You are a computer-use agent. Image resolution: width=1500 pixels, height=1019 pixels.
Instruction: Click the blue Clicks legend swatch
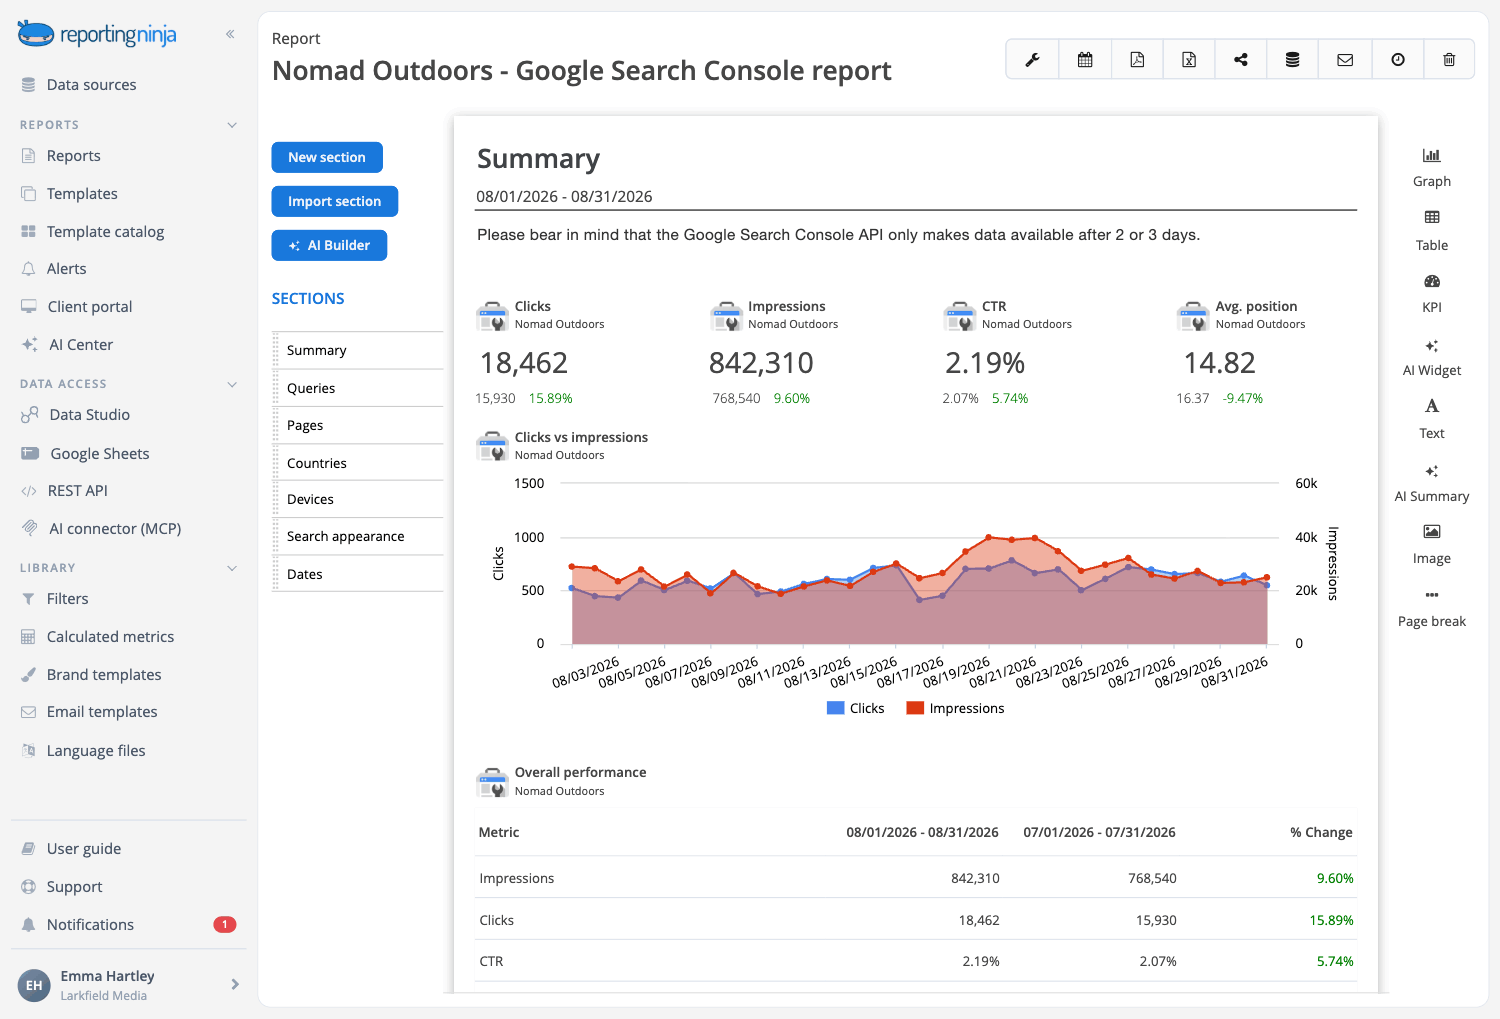836,708
